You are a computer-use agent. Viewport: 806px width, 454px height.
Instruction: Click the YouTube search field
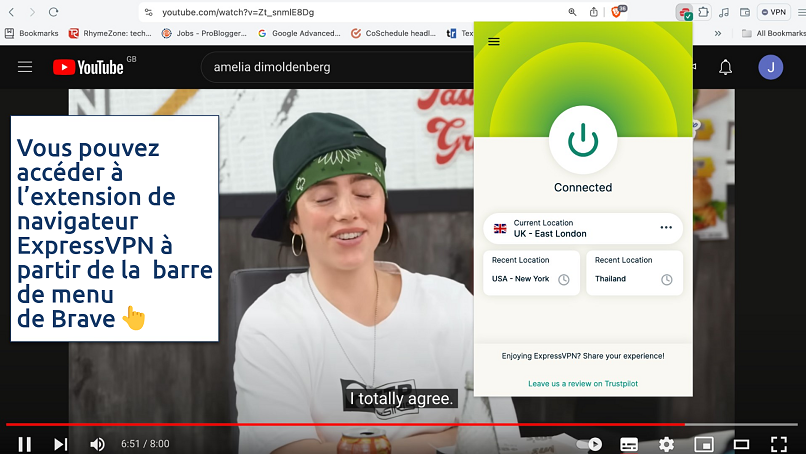(x=330, y=67)
